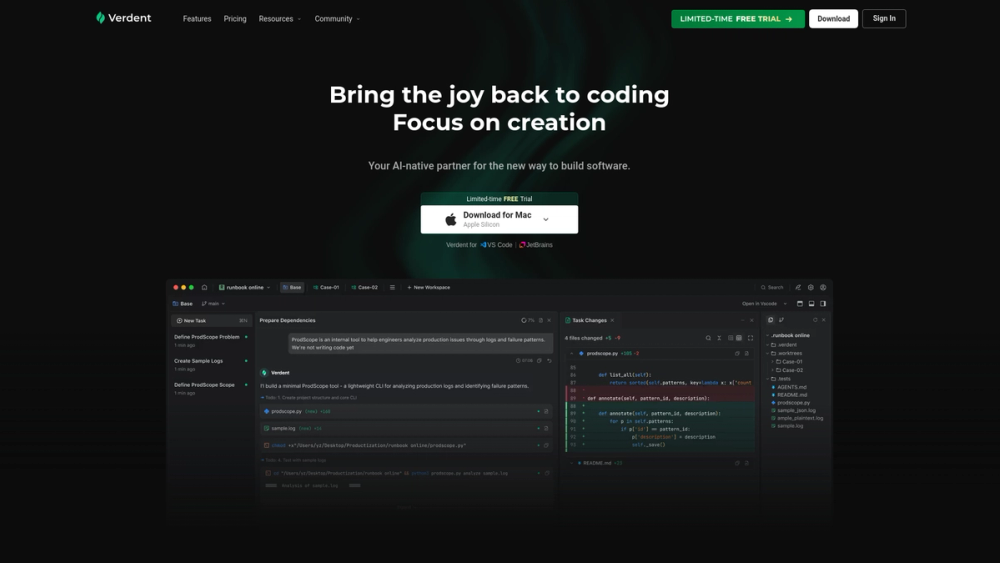Click the Verdent avatar in the chat
The image size is (1000, 563).
point(264,373)
